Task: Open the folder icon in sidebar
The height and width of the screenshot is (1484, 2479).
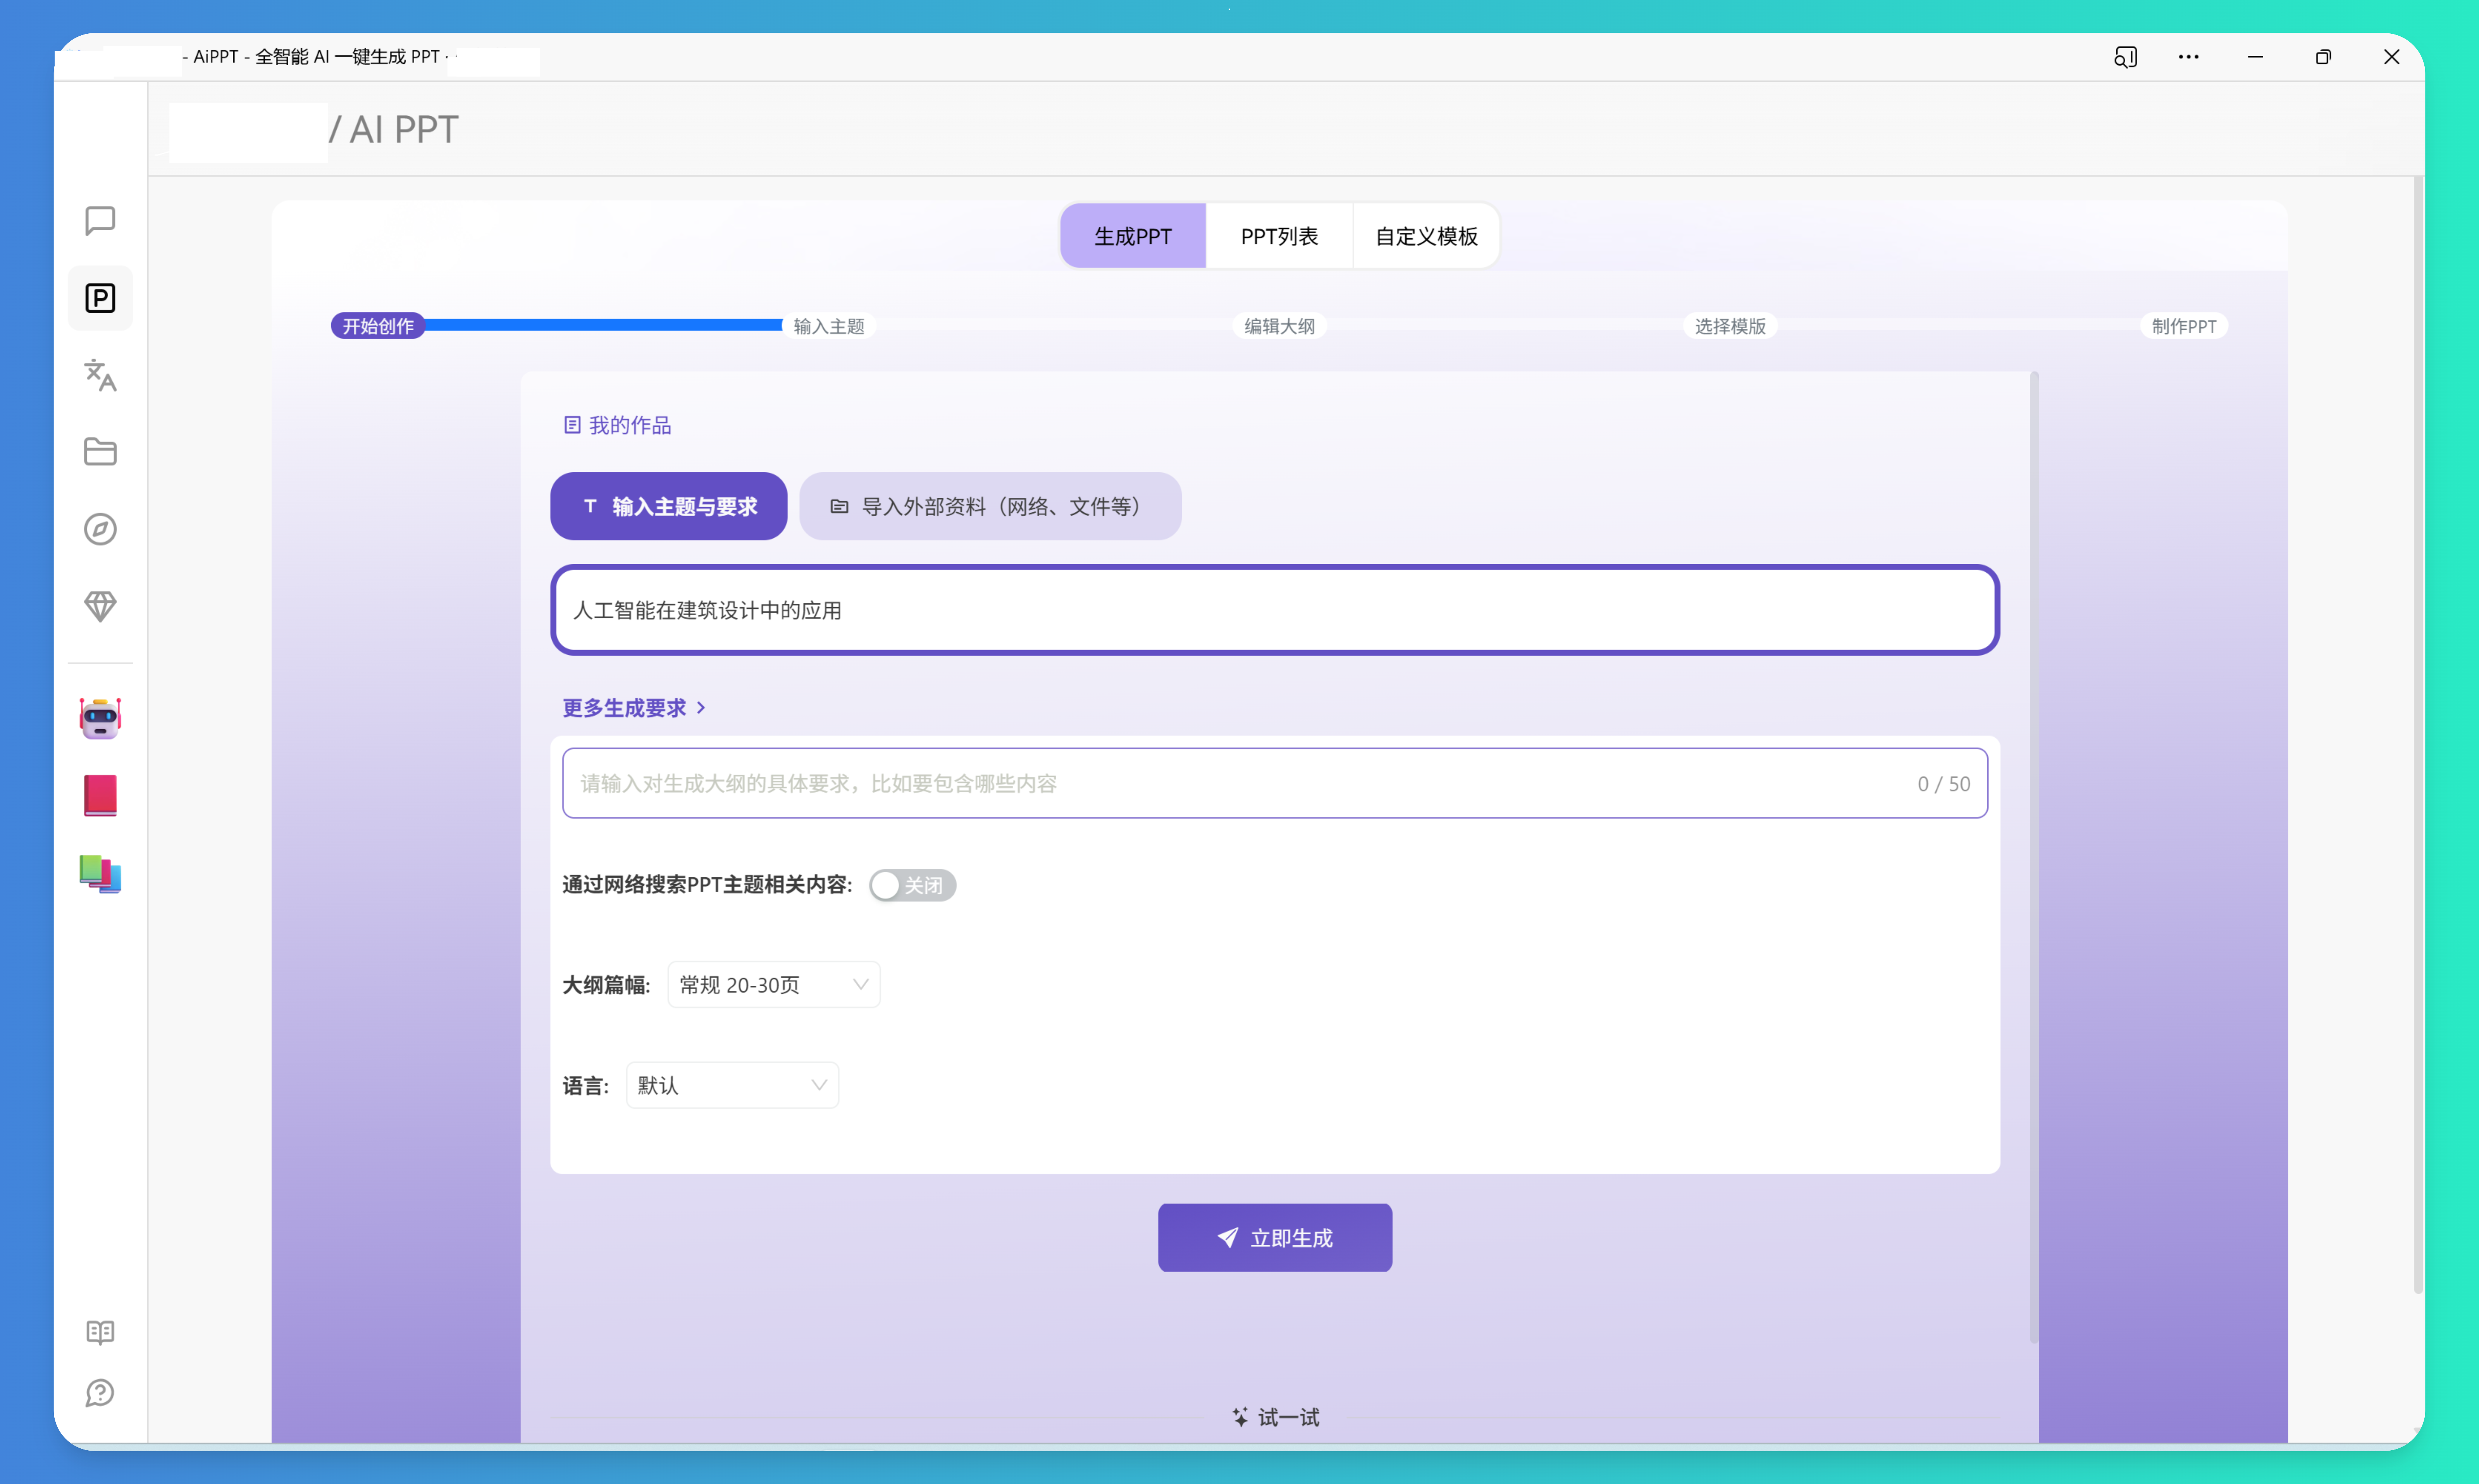Action: coord(100,452)
